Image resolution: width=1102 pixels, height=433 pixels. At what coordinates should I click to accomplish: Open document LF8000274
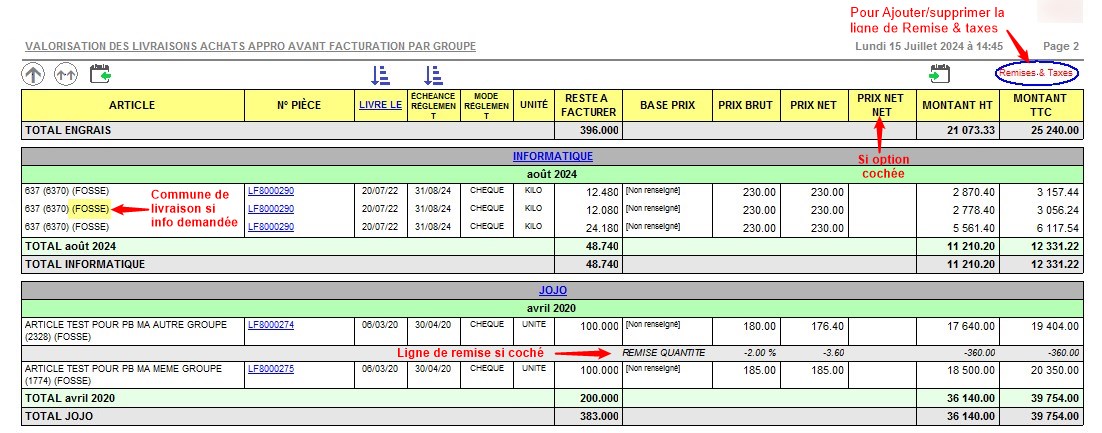[270, 325]
